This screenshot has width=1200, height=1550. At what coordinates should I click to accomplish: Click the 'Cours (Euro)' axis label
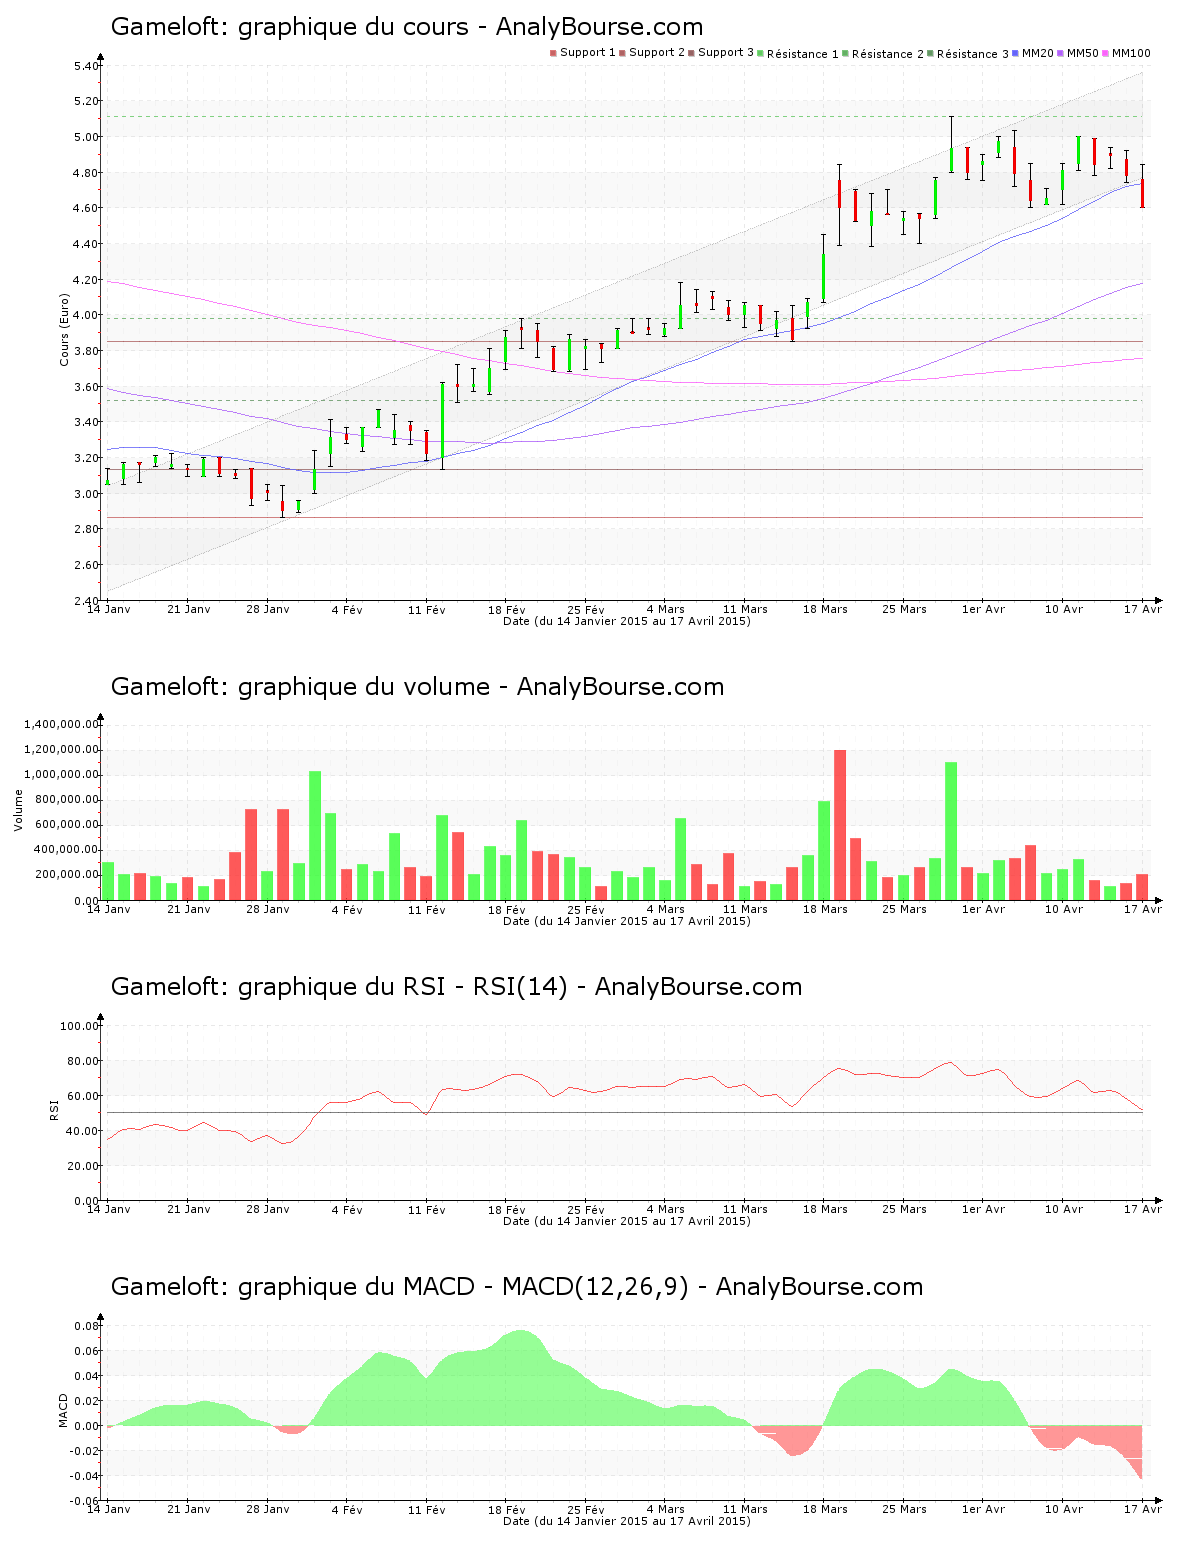(x=65, y=329)
